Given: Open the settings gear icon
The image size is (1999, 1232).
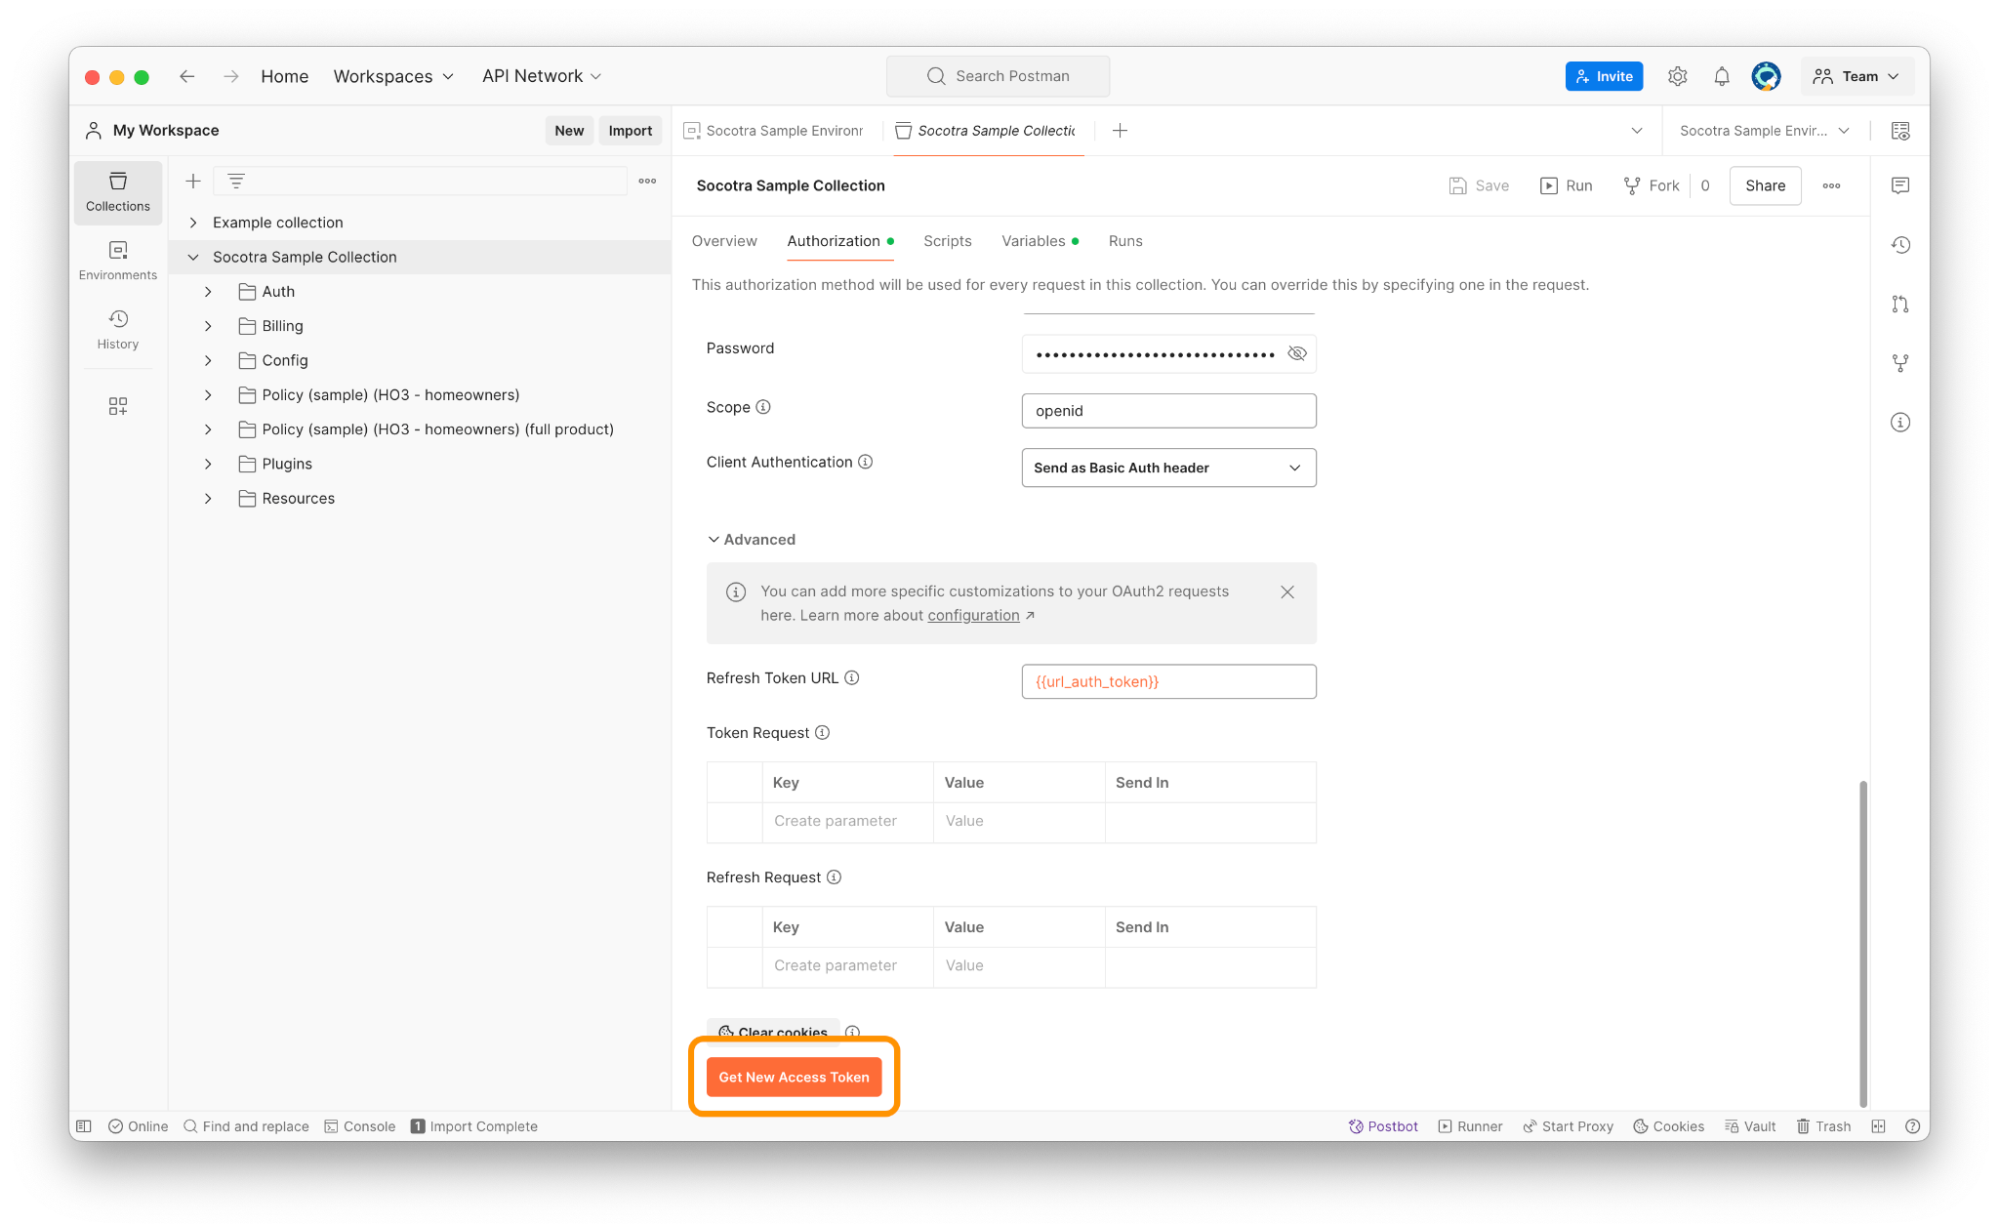Looking at the screenshot, I should tap(1677, 76).
